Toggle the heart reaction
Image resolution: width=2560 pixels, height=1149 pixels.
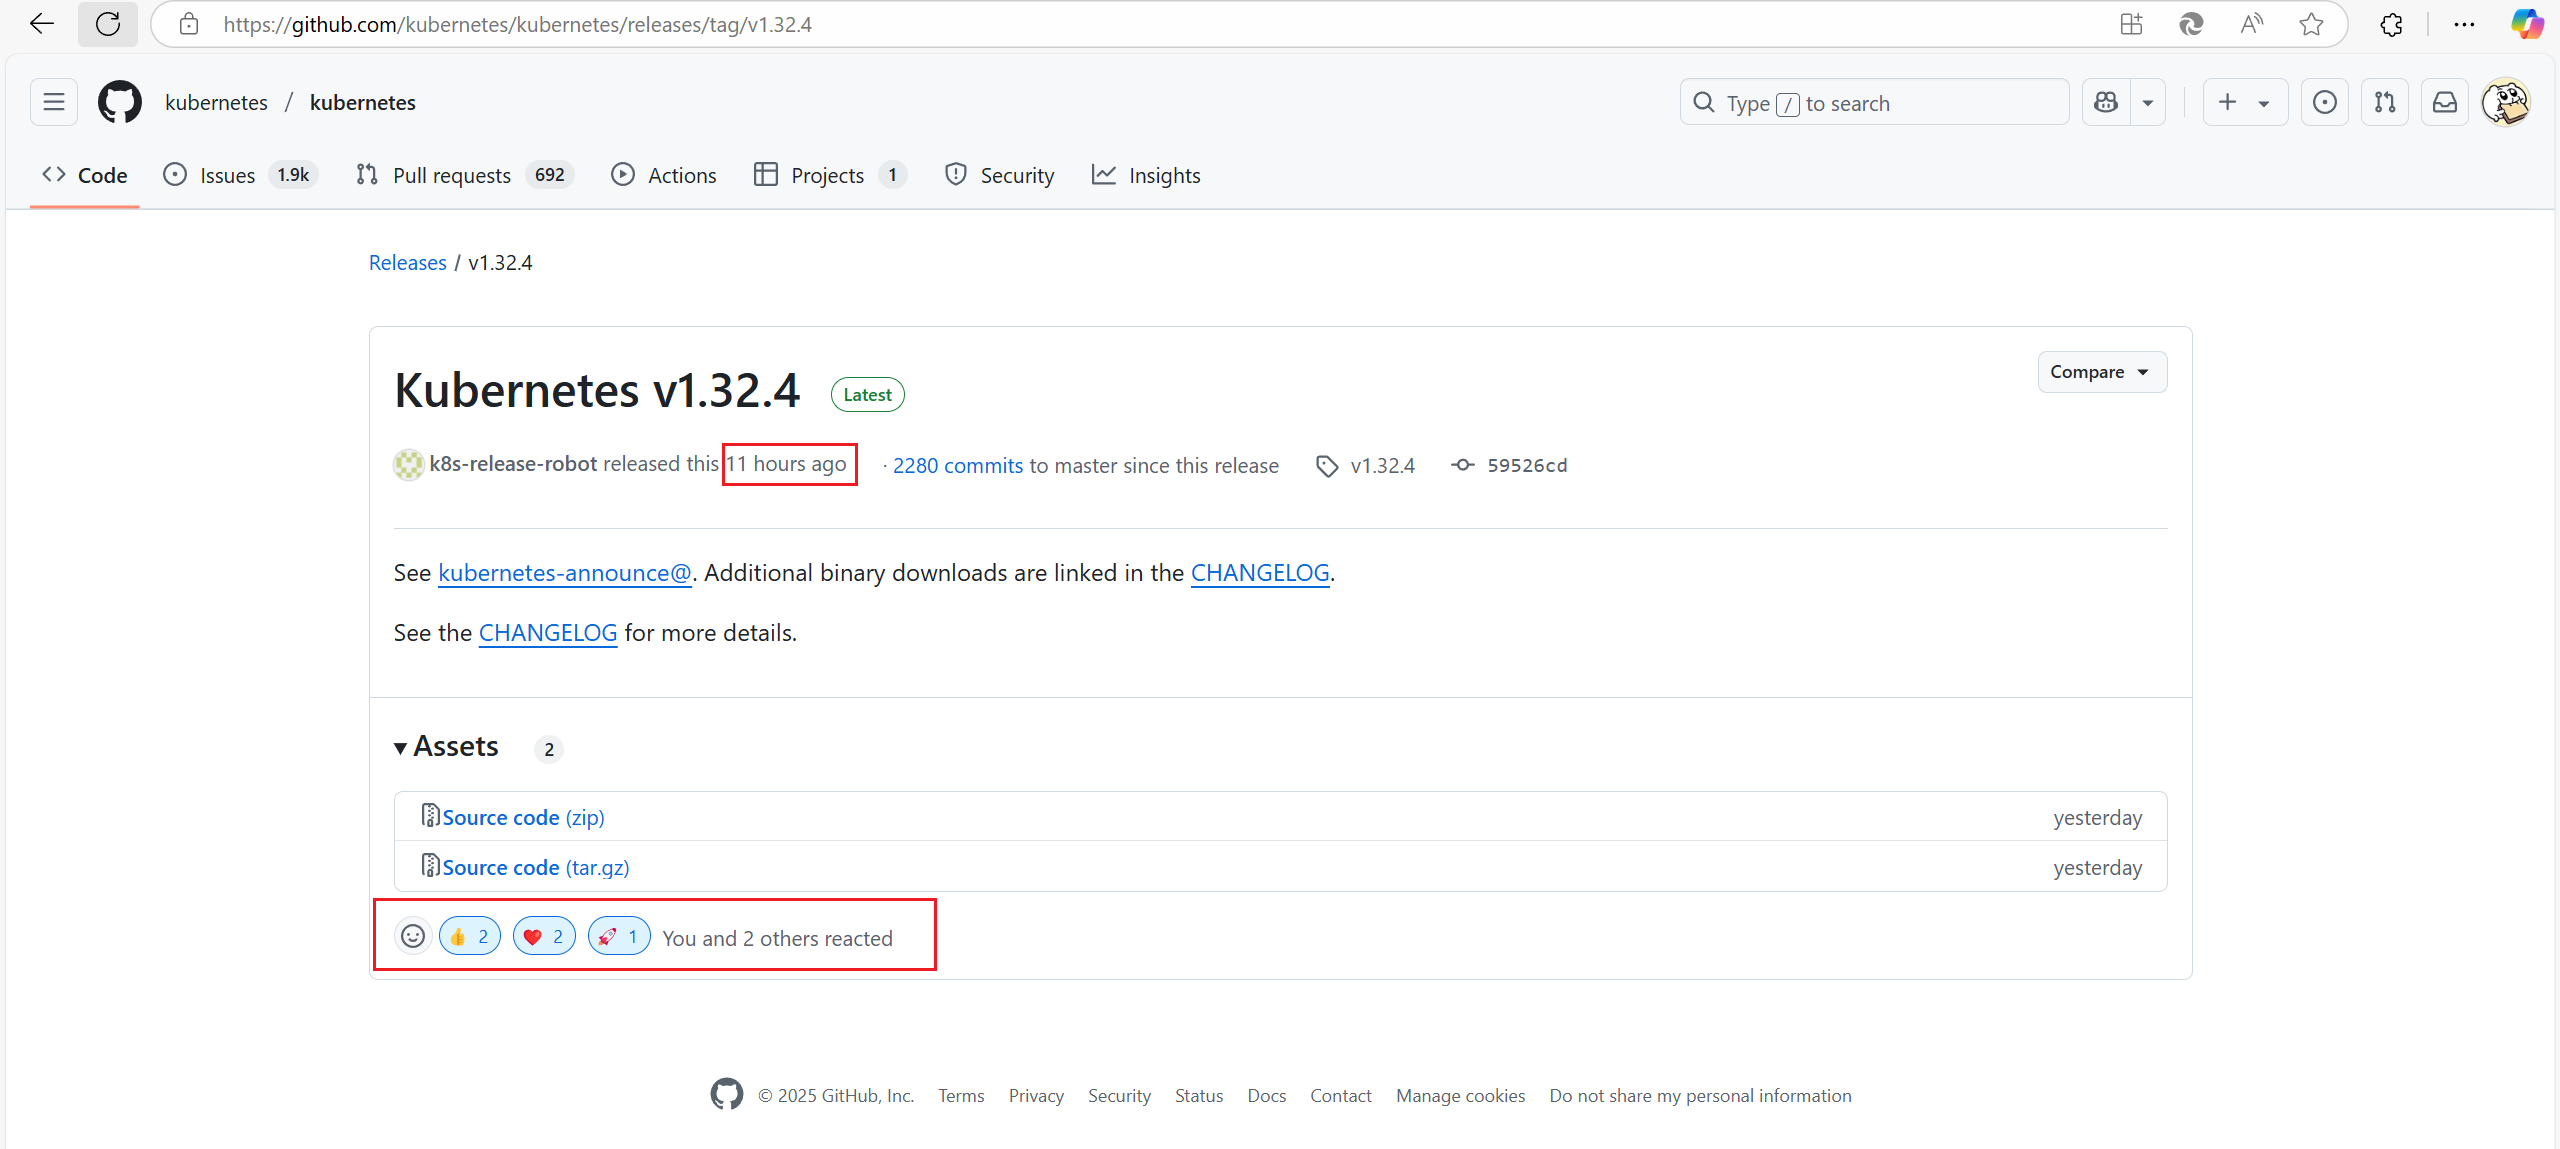click(x=544, y=937)
